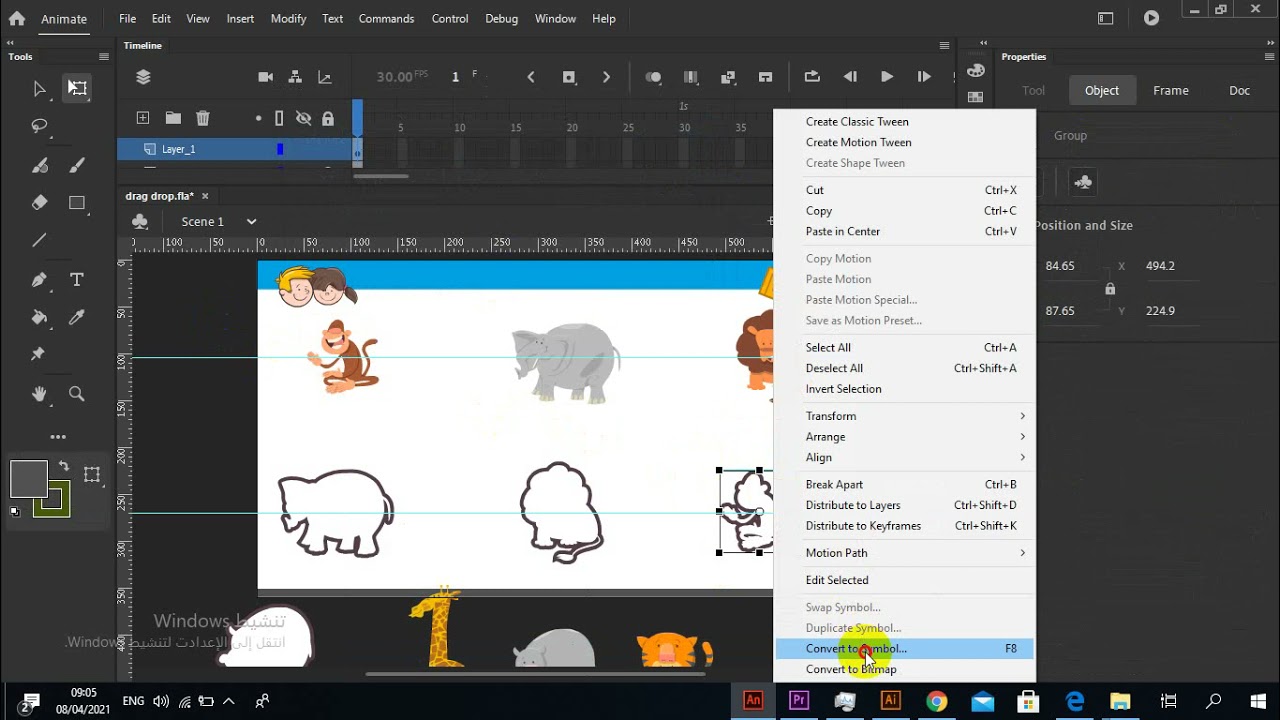Select the Selection arrow tool
The height and width of the screenshot is (720, 1280).
39,89
